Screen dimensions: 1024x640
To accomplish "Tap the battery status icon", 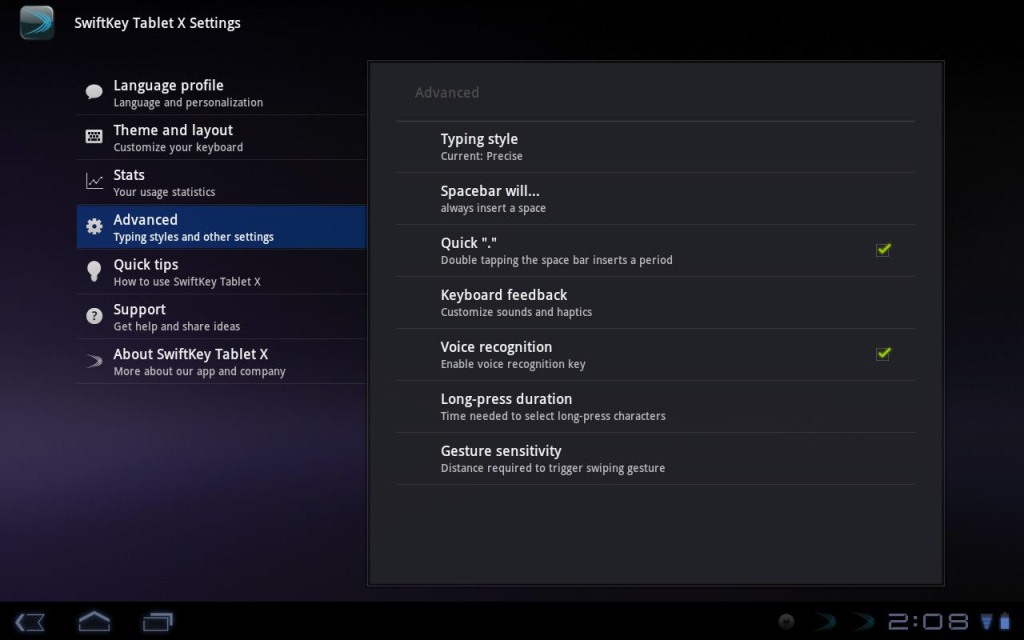I will tap(1004, 622).
